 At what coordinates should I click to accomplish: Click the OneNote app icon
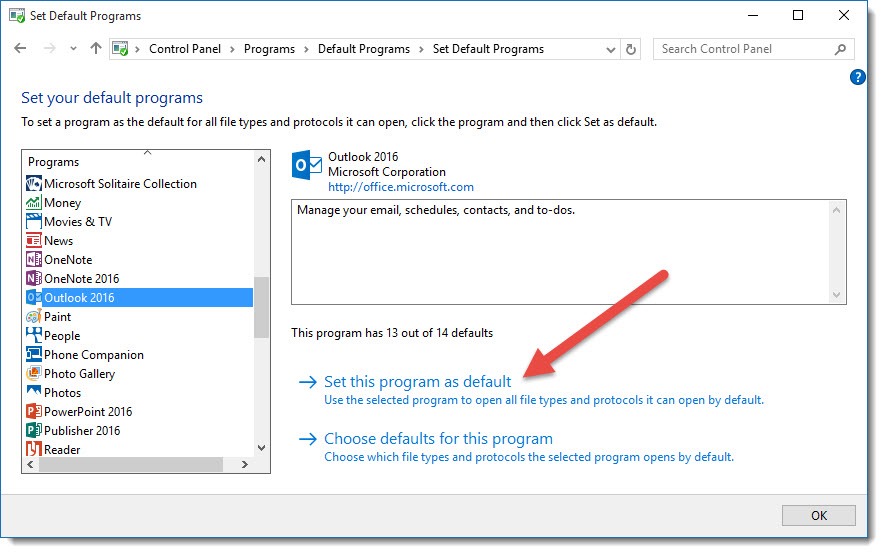coord(34,260)
